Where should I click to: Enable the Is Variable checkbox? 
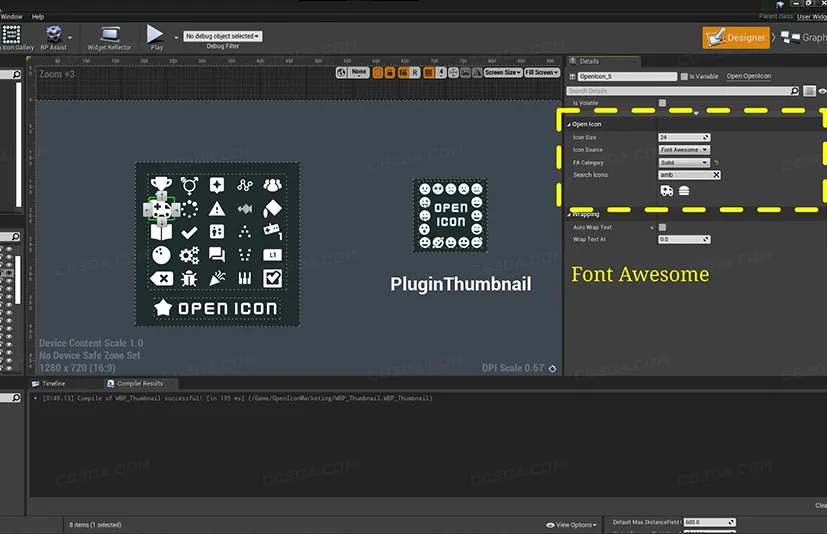point(684,77)
